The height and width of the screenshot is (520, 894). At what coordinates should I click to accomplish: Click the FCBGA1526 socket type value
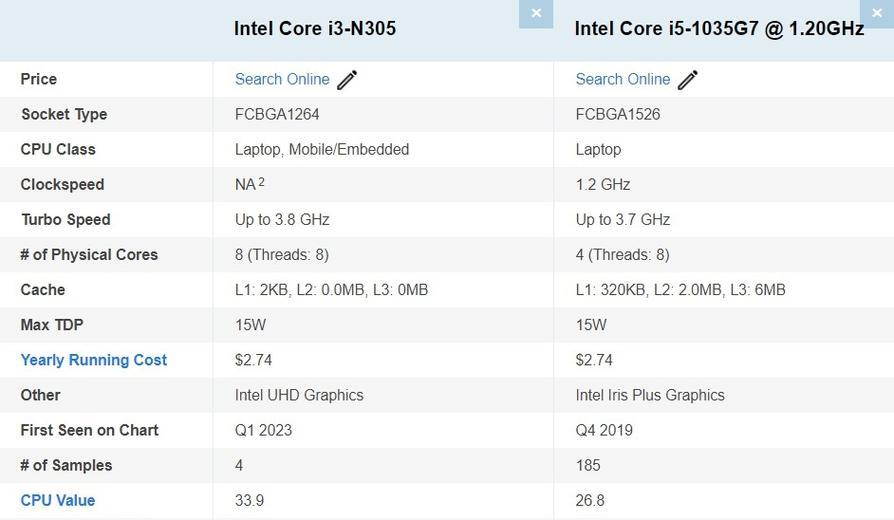618,114
